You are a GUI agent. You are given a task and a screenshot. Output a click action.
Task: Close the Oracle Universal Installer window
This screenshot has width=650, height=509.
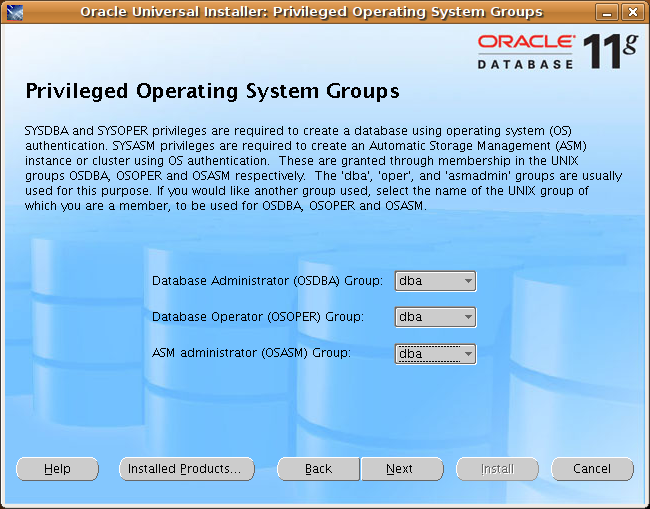pyautogui.click(x=633, y=12)
